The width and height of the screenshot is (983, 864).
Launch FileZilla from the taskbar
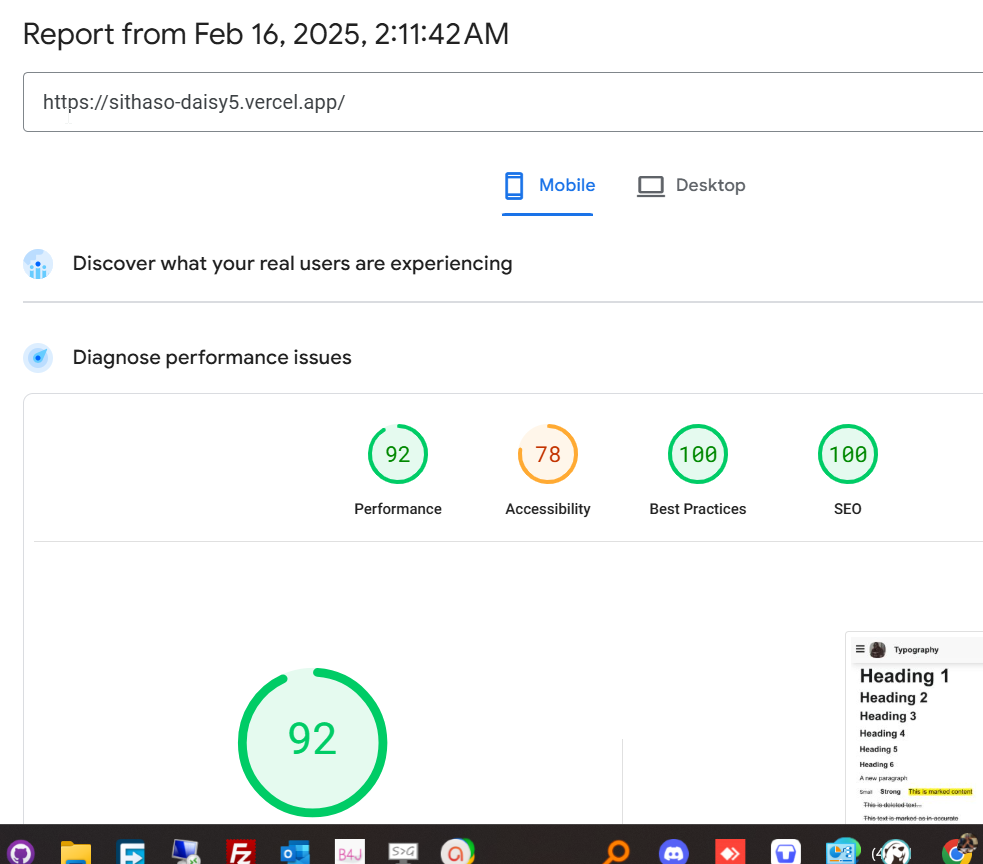coord(240,851)
